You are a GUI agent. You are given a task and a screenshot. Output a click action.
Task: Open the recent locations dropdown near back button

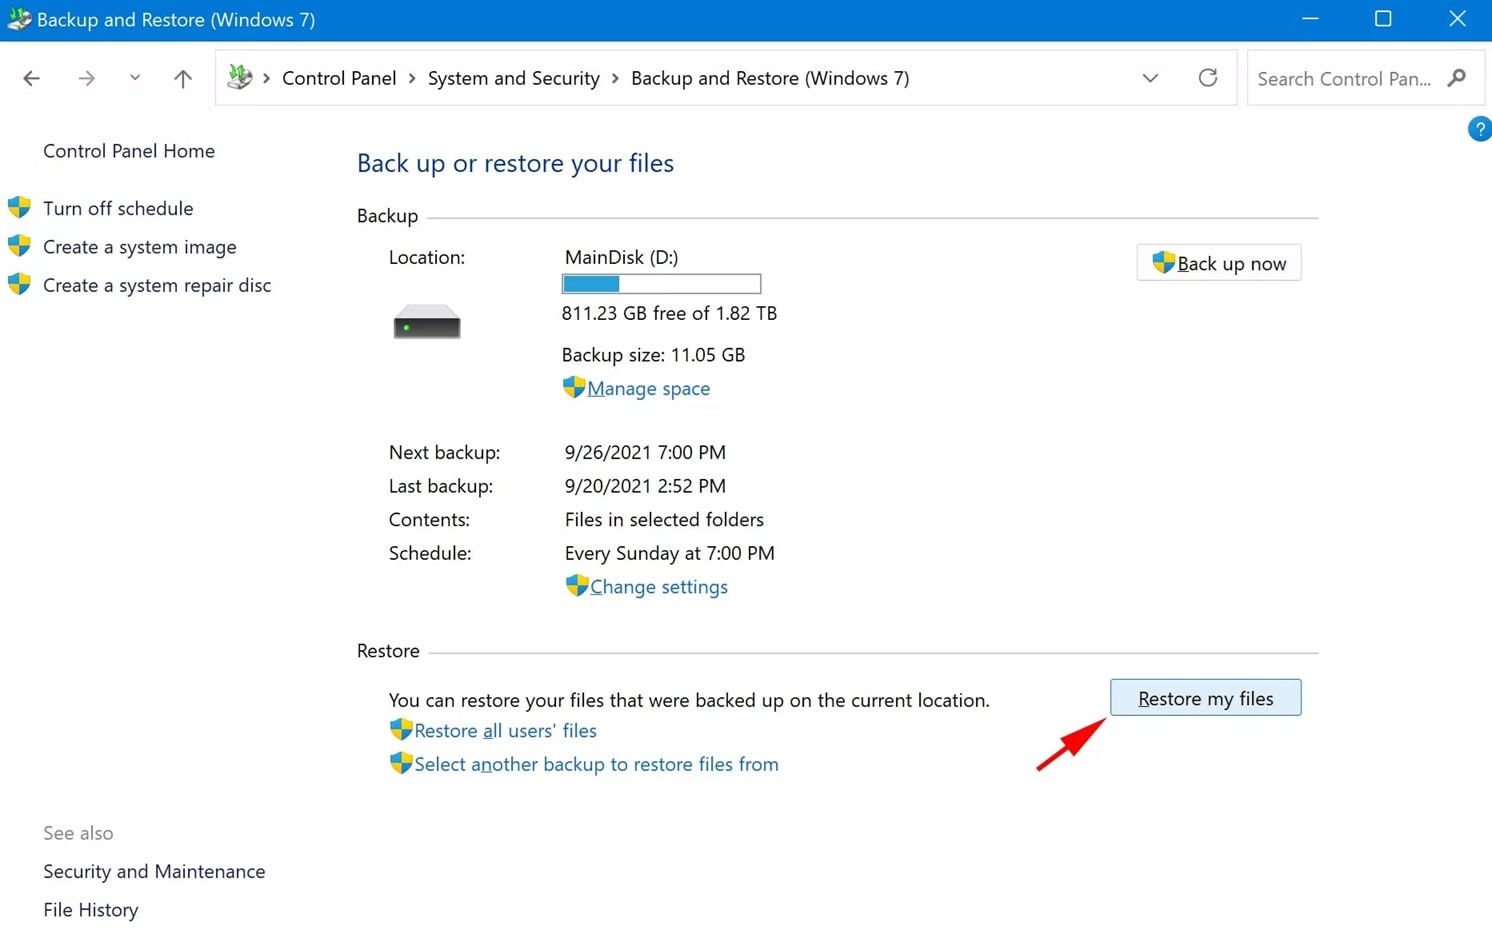(x=134, y=78)
